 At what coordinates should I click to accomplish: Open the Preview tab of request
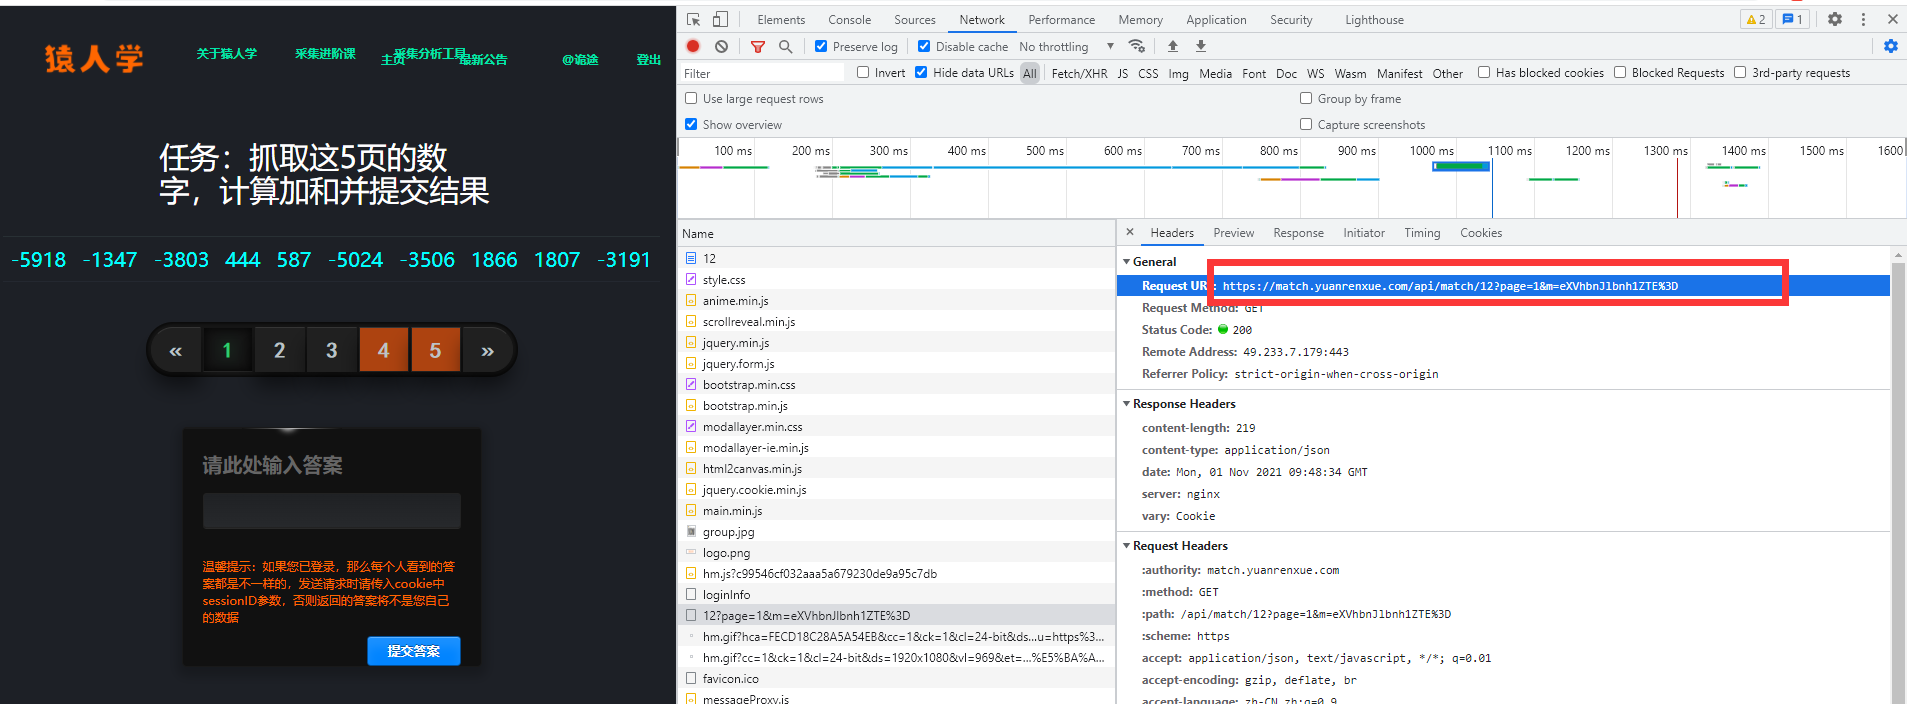(1233, 233)
